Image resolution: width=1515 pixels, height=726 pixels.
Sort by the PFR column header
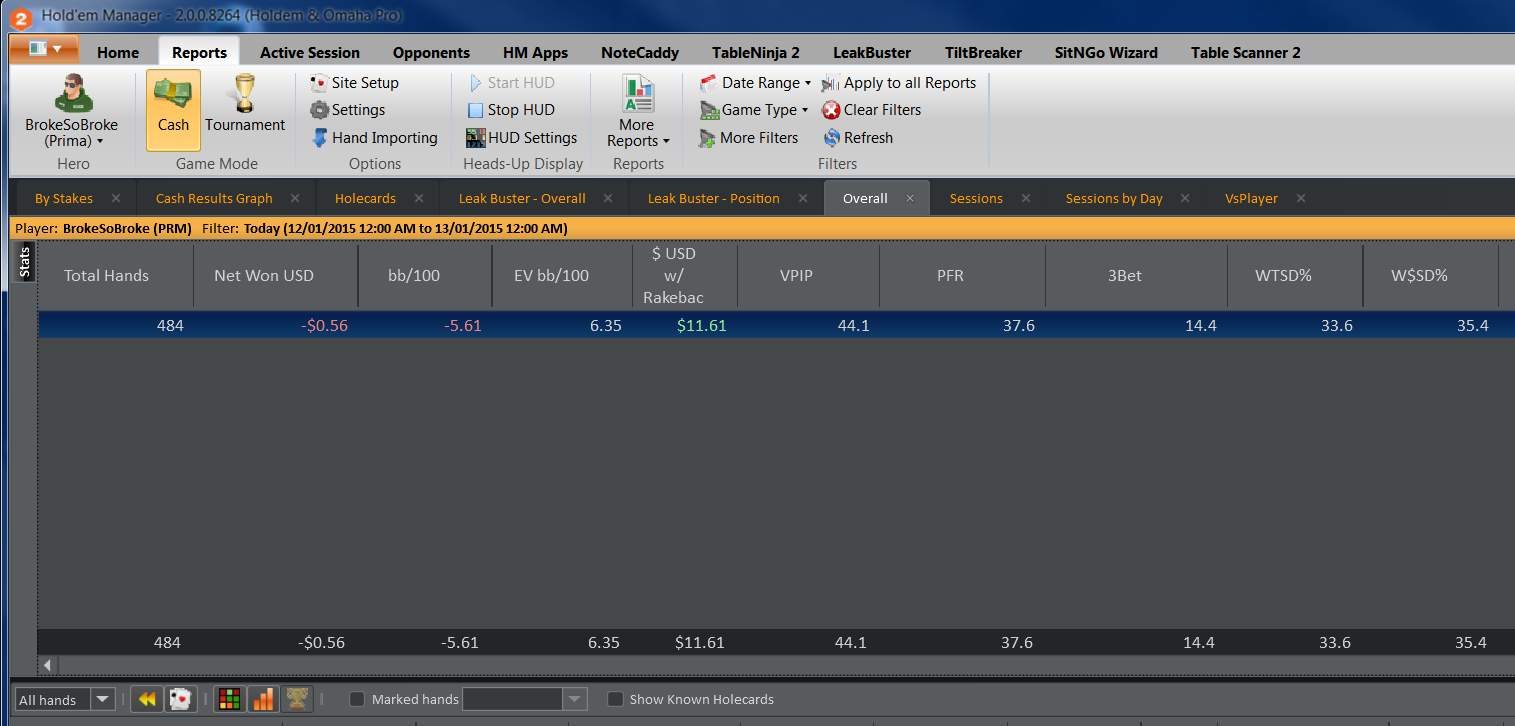pyautogui.click(x=950, y=275)
